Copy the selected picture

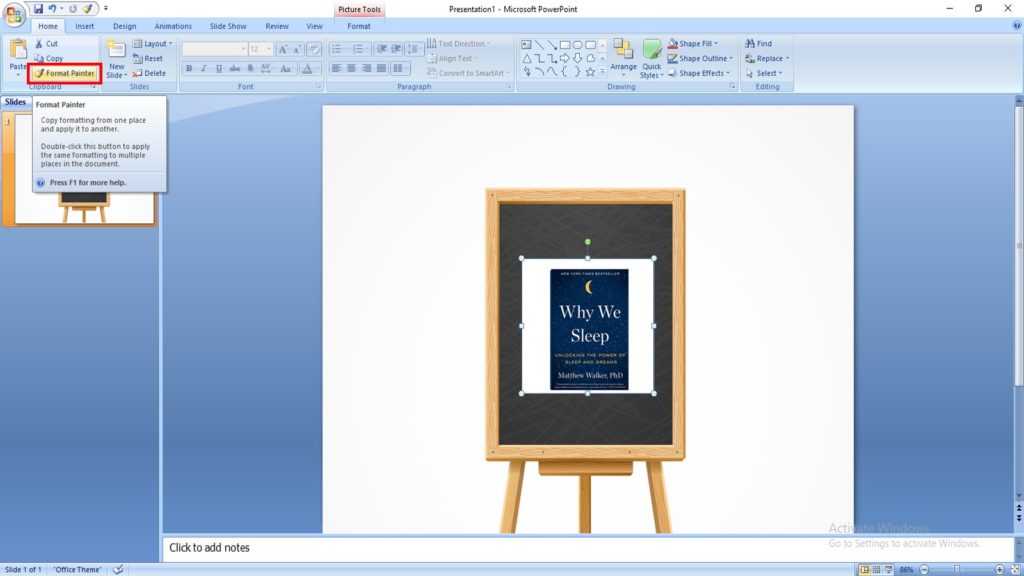point(49,58)
